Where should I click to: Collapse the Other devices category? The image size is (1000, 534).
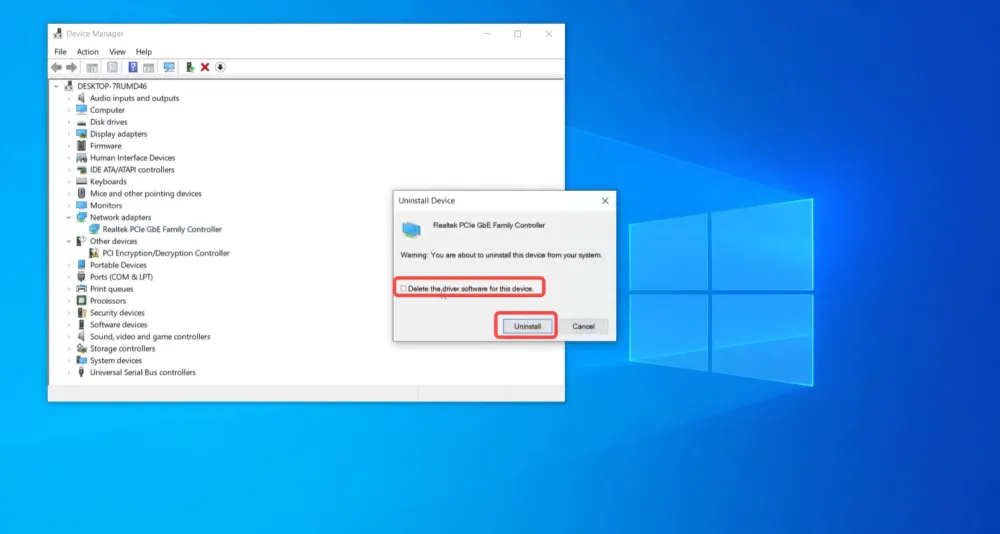coord(69,241)
